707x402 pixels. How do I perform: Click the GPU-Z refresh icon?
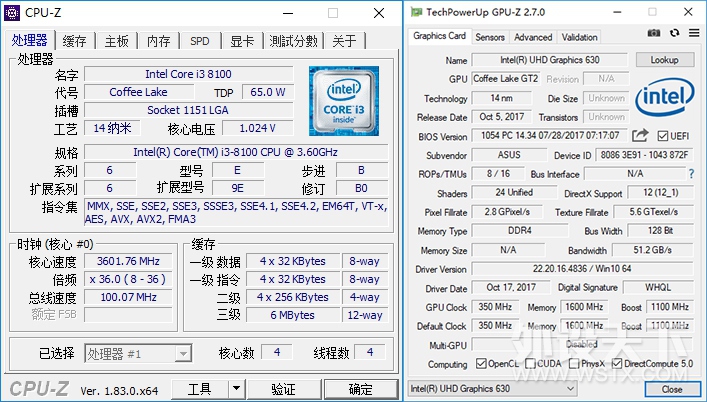coord(675,33)
